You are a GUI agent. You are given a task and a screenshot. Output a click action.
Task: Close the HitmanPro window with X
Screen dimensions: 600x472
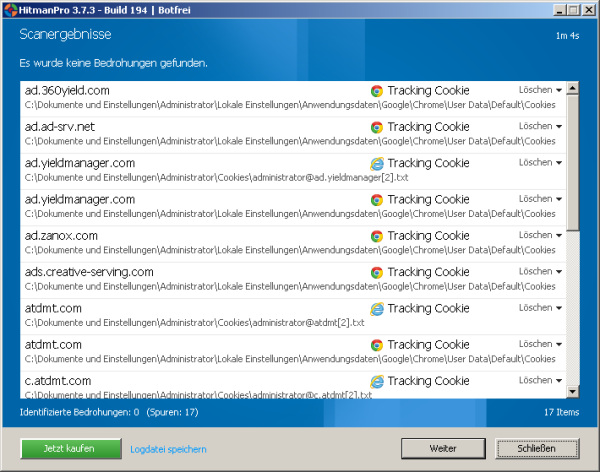(x=589, y=10)
